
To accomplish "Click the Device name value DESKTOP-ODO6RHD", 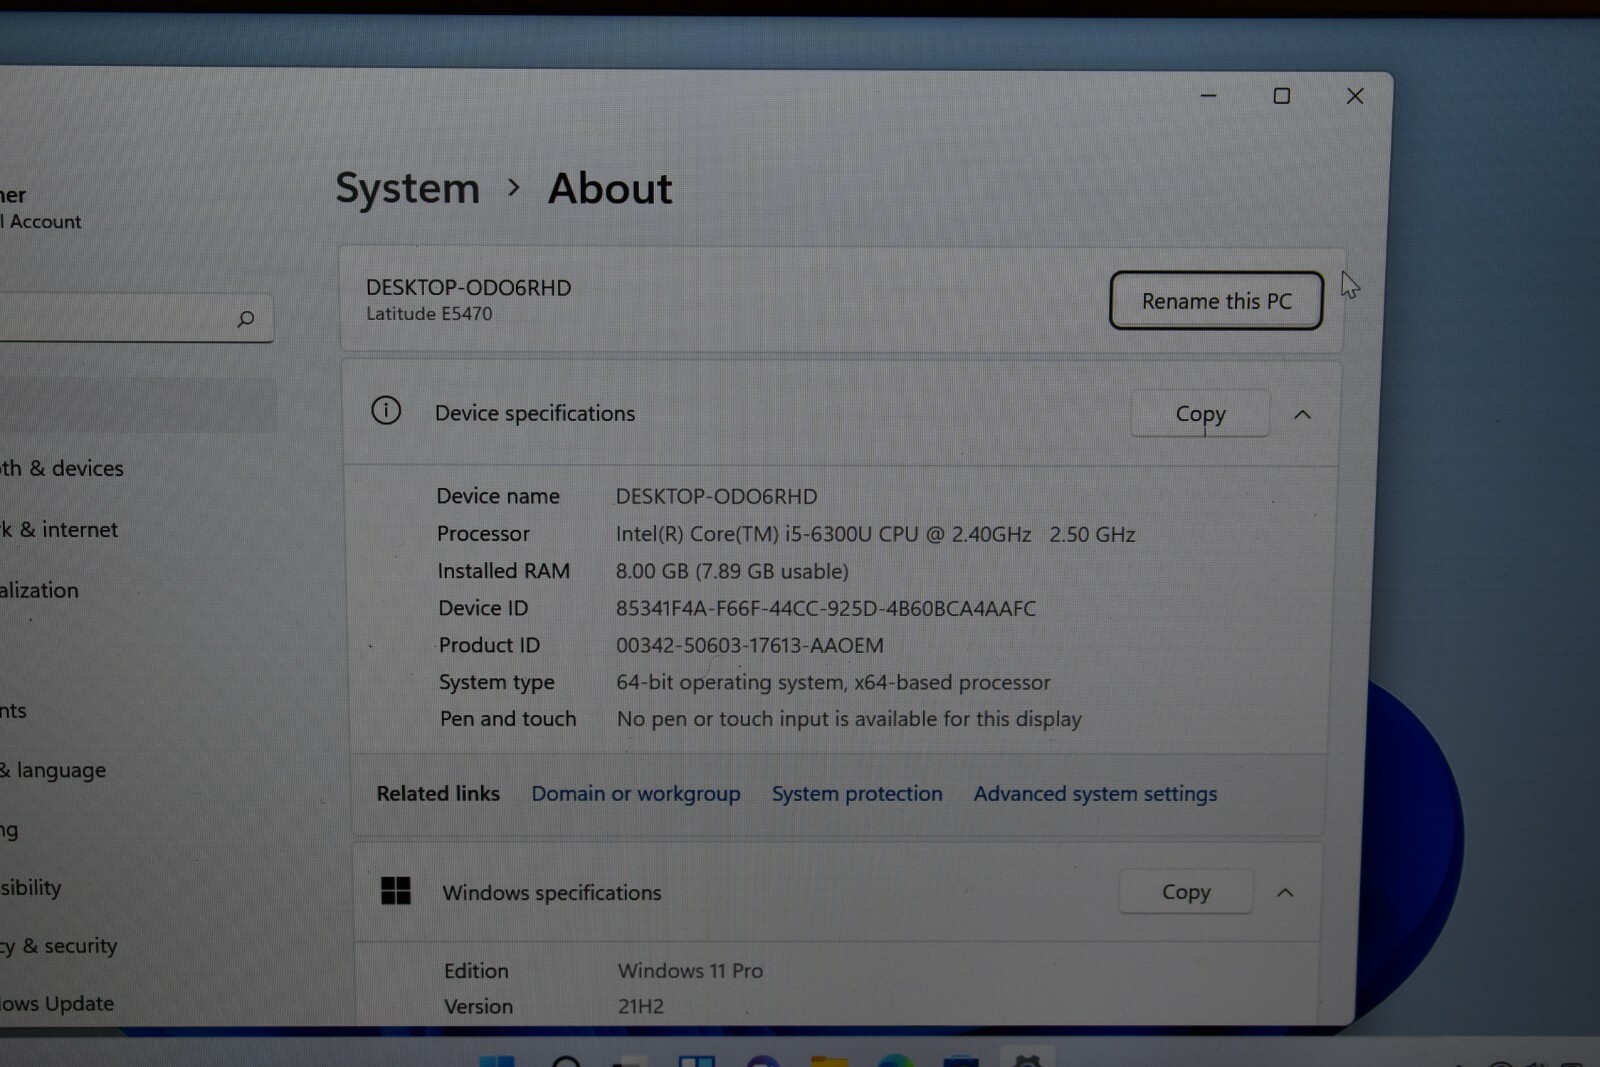I will [x=716, y=496].
